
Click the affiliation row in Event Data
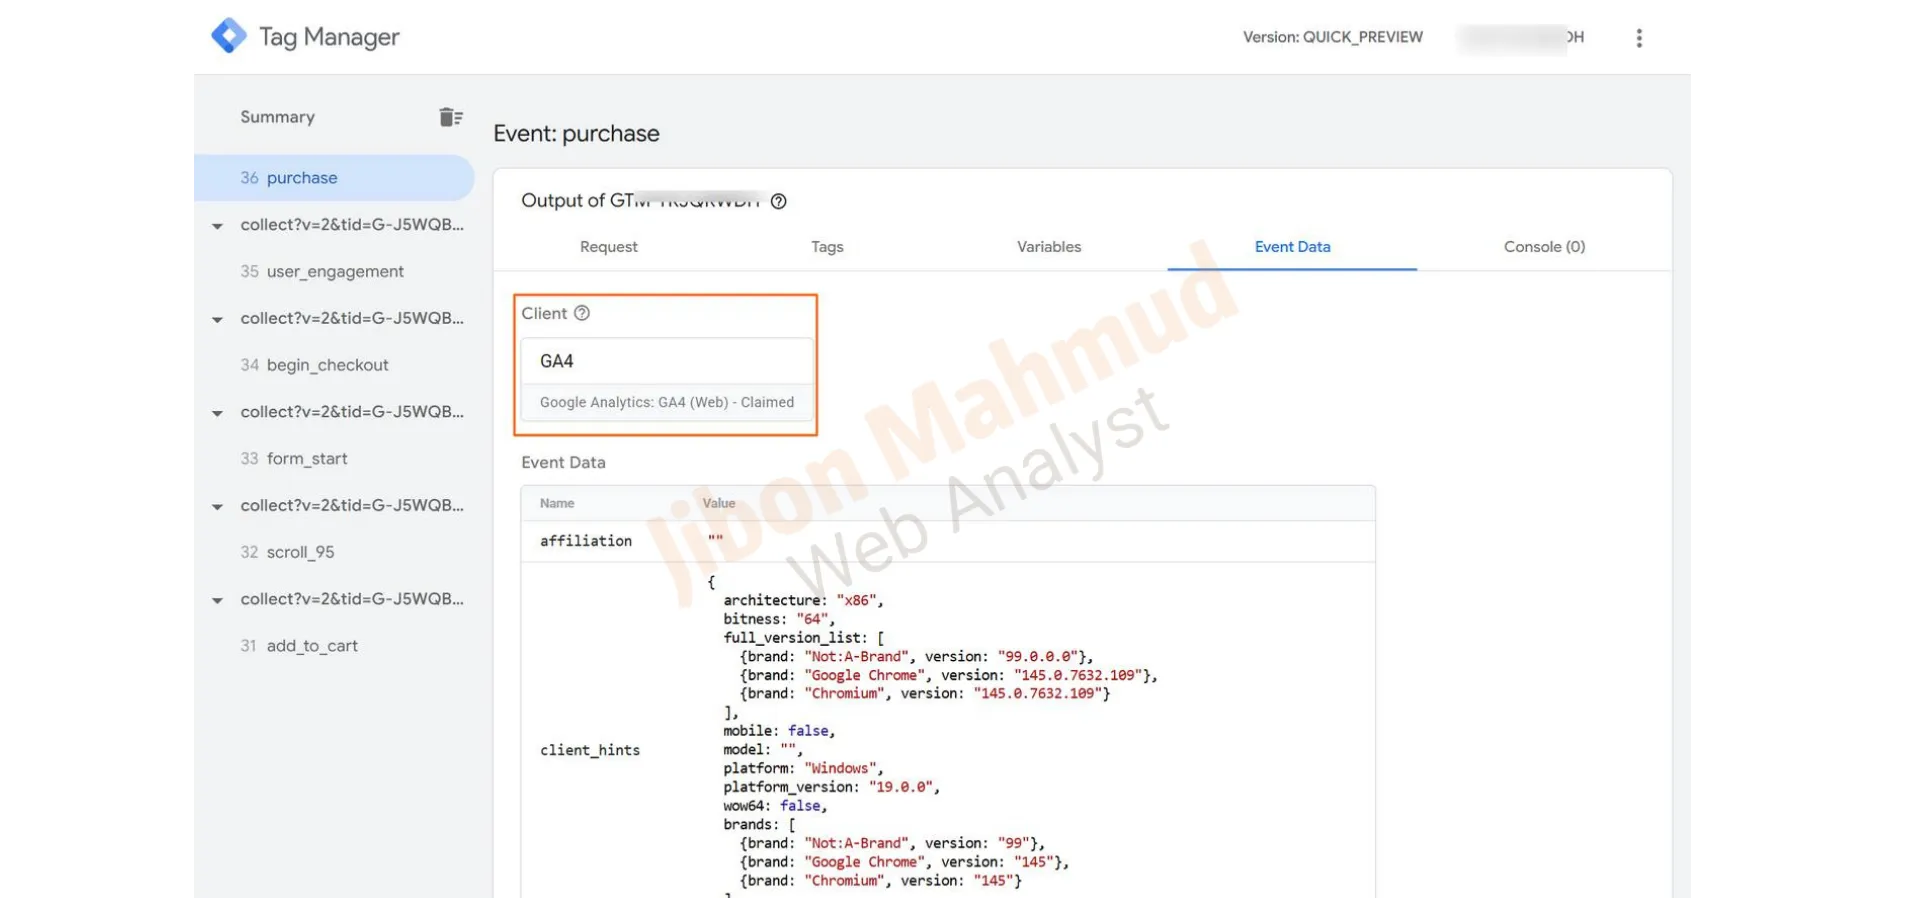[x=946, y=541]
